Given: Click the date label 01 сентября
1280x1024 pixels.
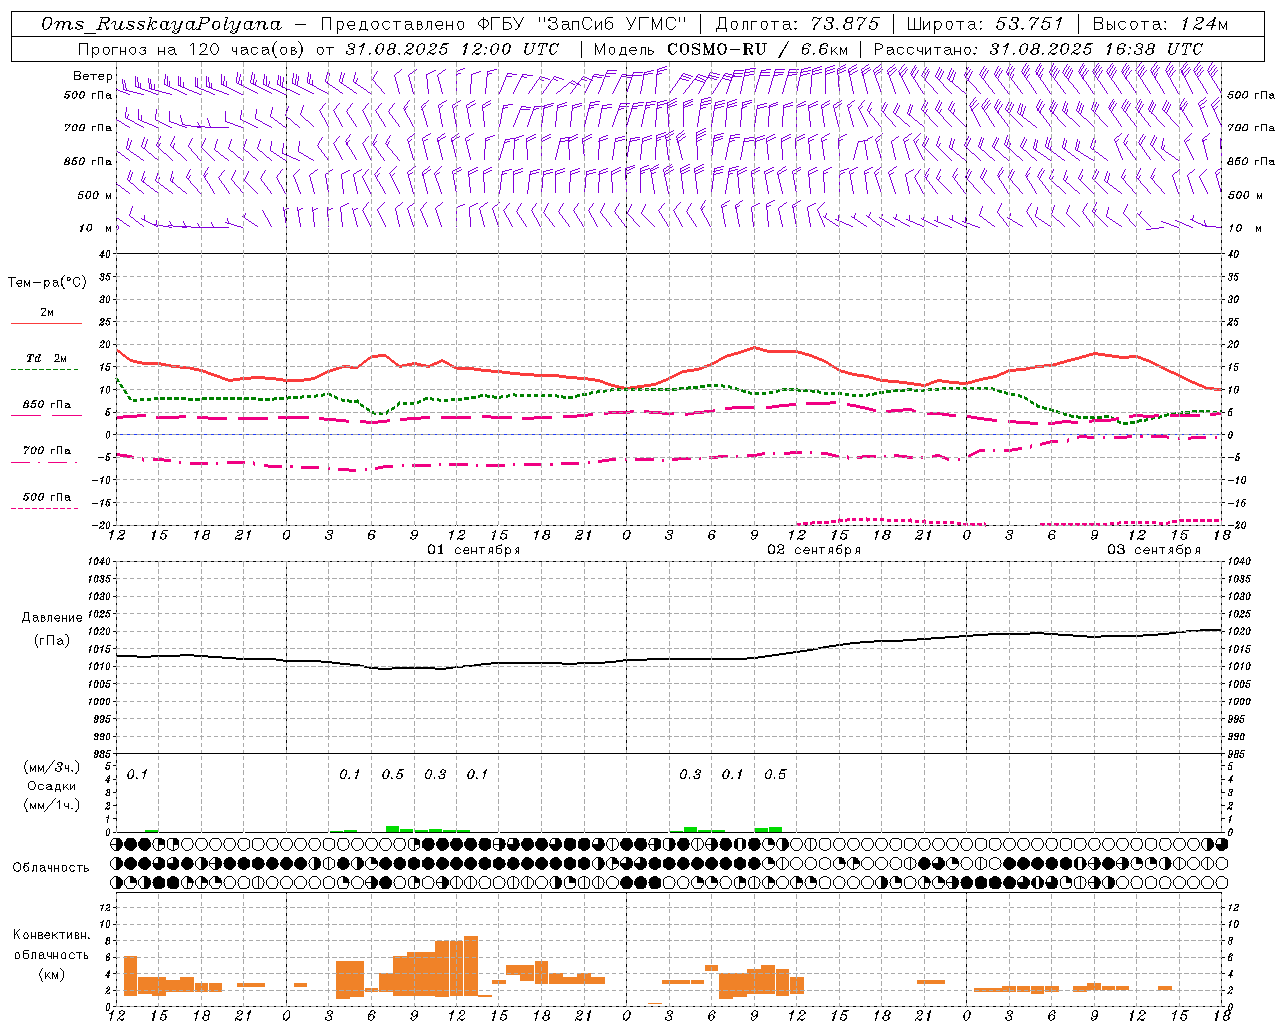Looking at the screenshot, I should tap(474, 550).
